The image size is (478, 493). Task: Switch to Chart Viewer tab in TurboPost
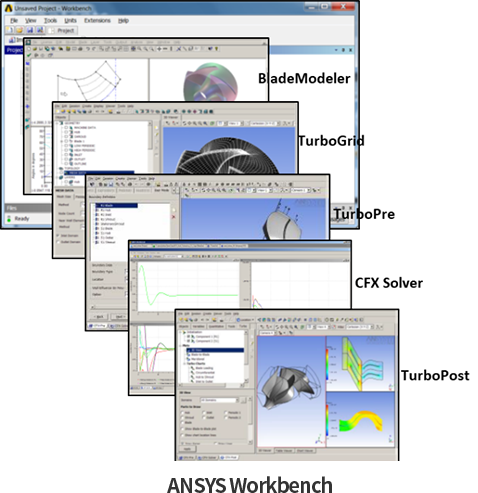[x=305, y=451]
